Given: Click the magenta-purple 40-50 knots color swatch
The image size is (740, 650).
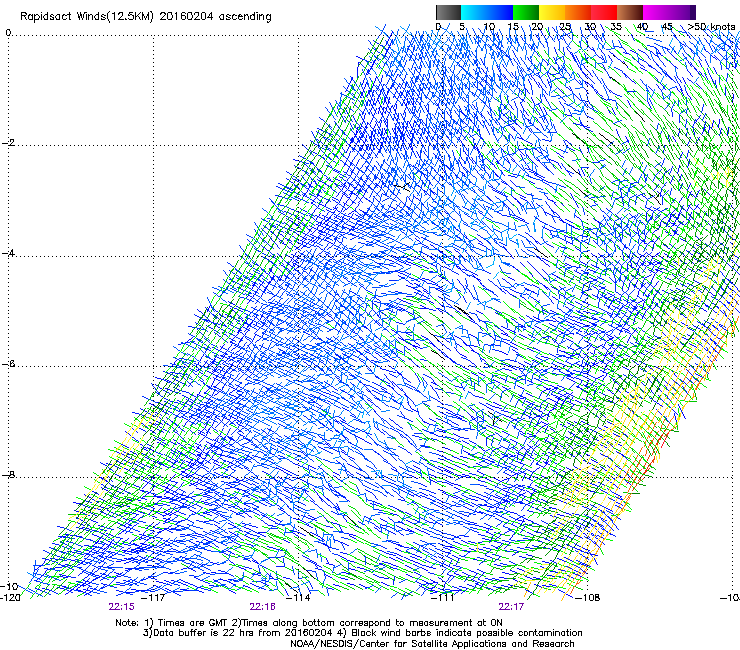Looking at the screenshot, I should [x=669, y=12].
